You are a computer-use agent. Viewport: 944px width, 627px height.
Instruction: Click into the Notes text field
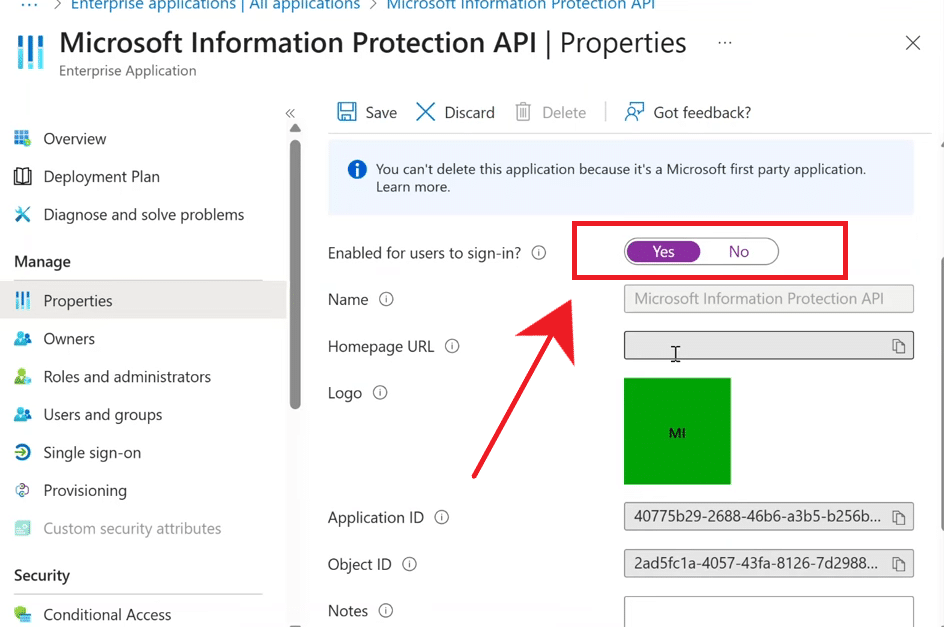click(768, 611)
